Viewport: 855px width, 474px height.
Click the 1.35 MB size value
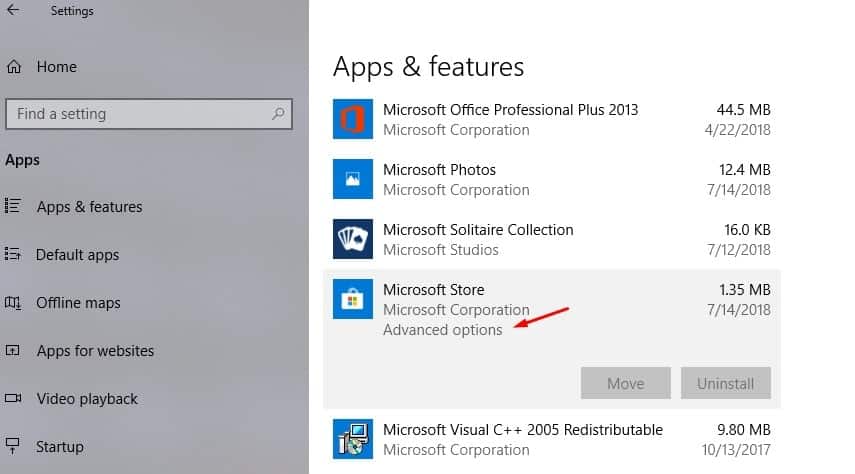[744, 290]
